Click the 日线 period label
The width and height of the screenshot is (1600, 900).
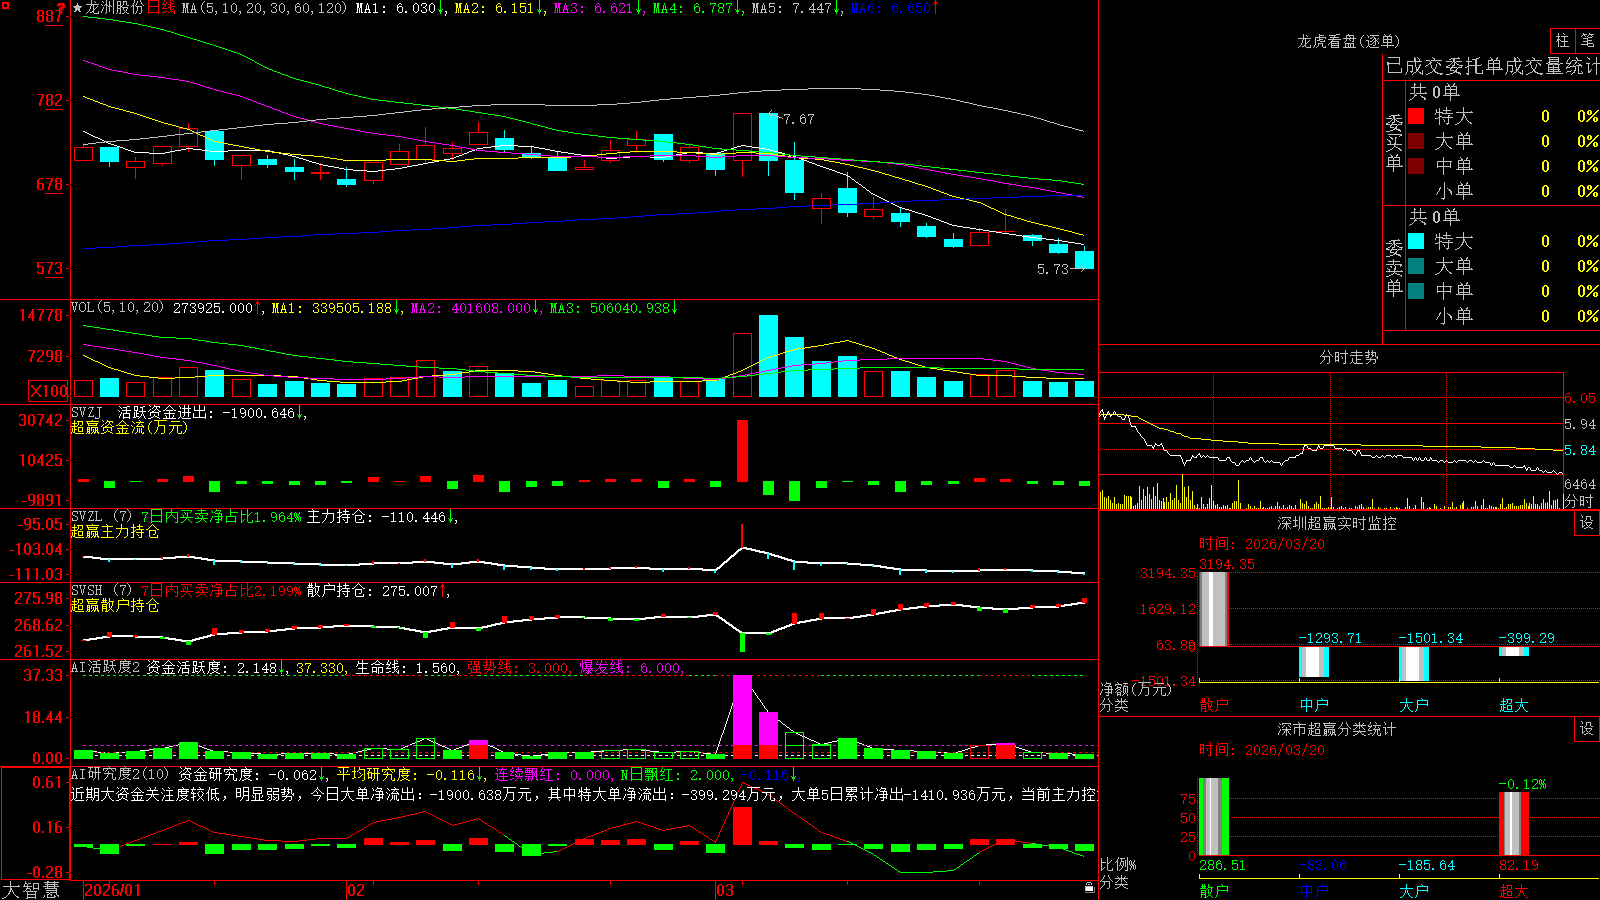(x=161, y=8)
